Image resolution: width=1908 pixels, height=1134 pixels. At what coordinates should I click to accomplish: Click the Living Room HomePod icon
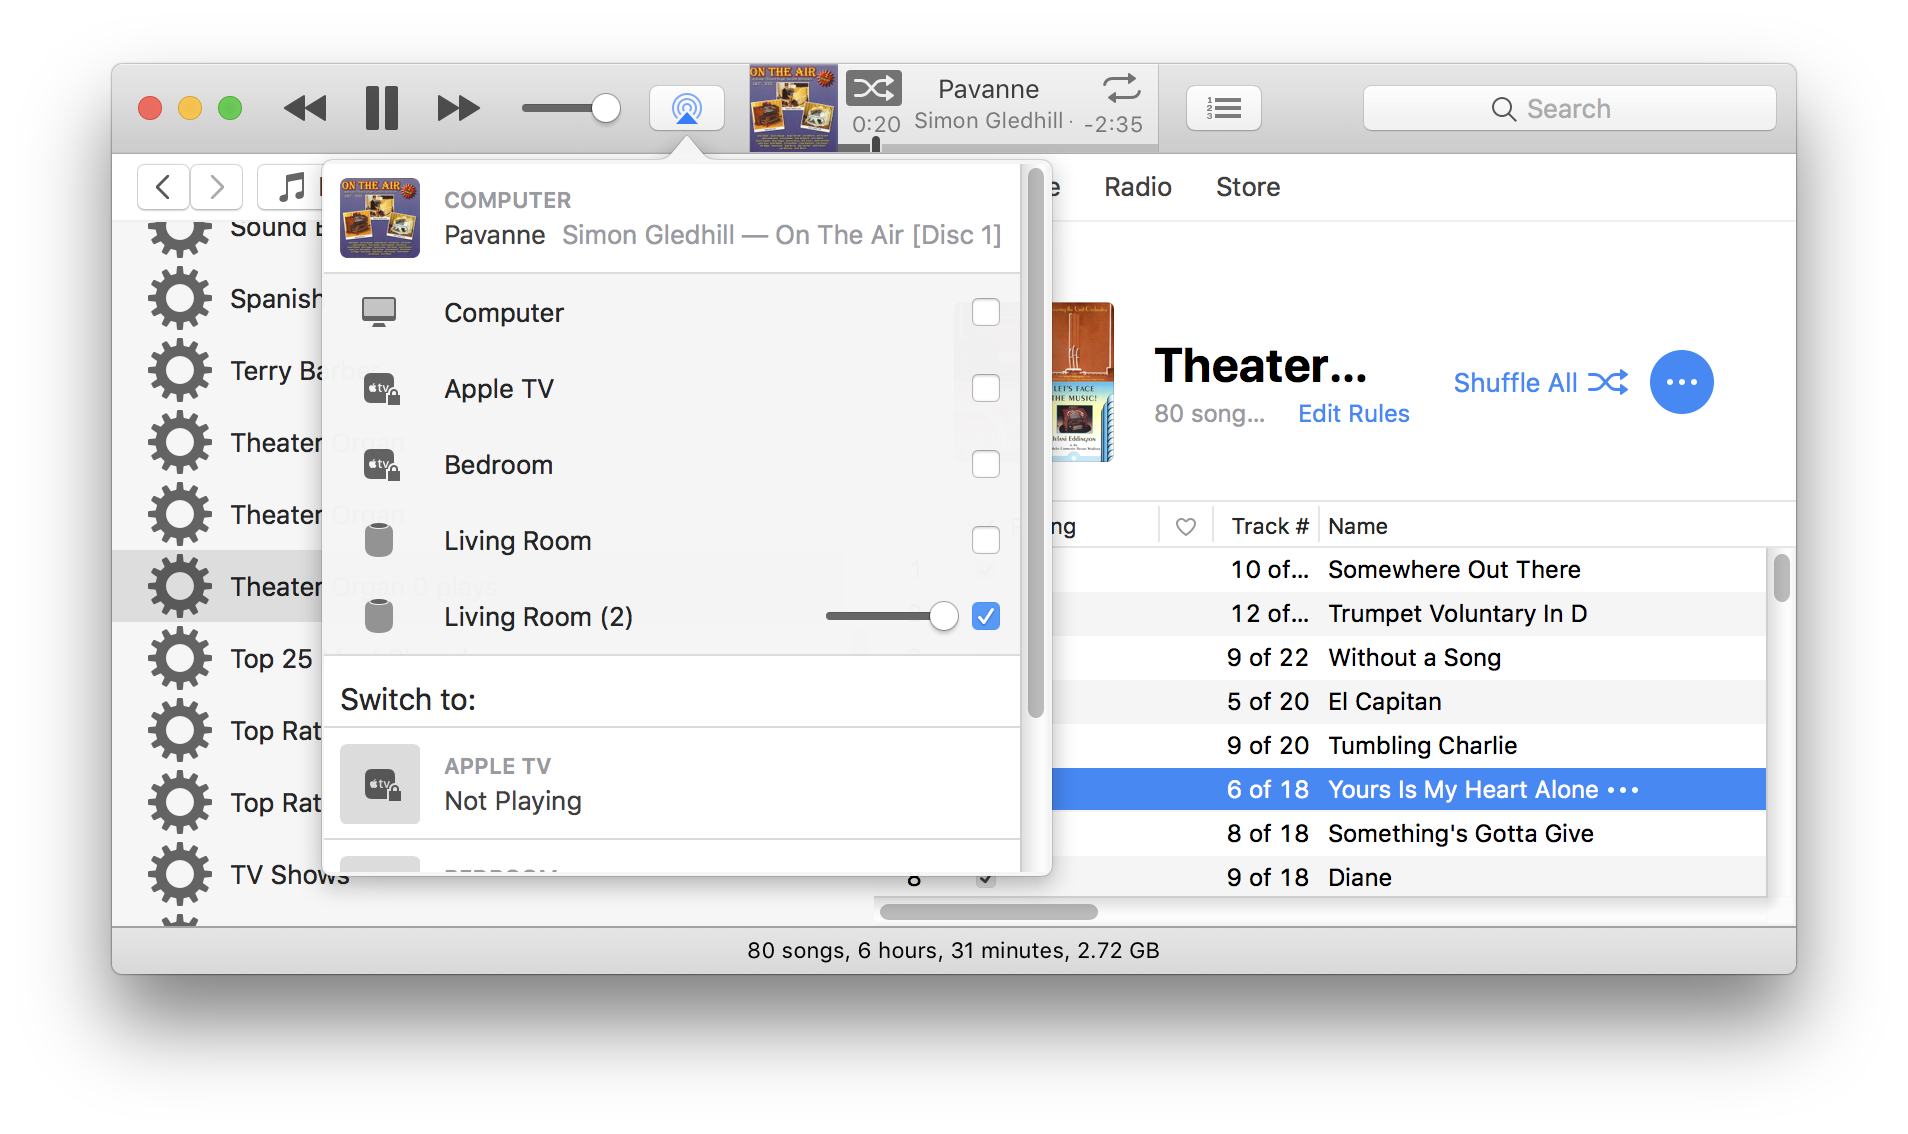(x=379, y=540)
